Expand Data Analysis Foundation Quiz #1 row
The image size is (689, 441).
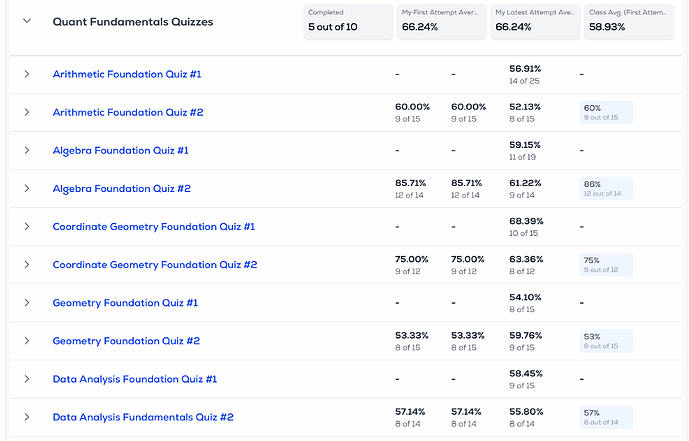(27, 379)
